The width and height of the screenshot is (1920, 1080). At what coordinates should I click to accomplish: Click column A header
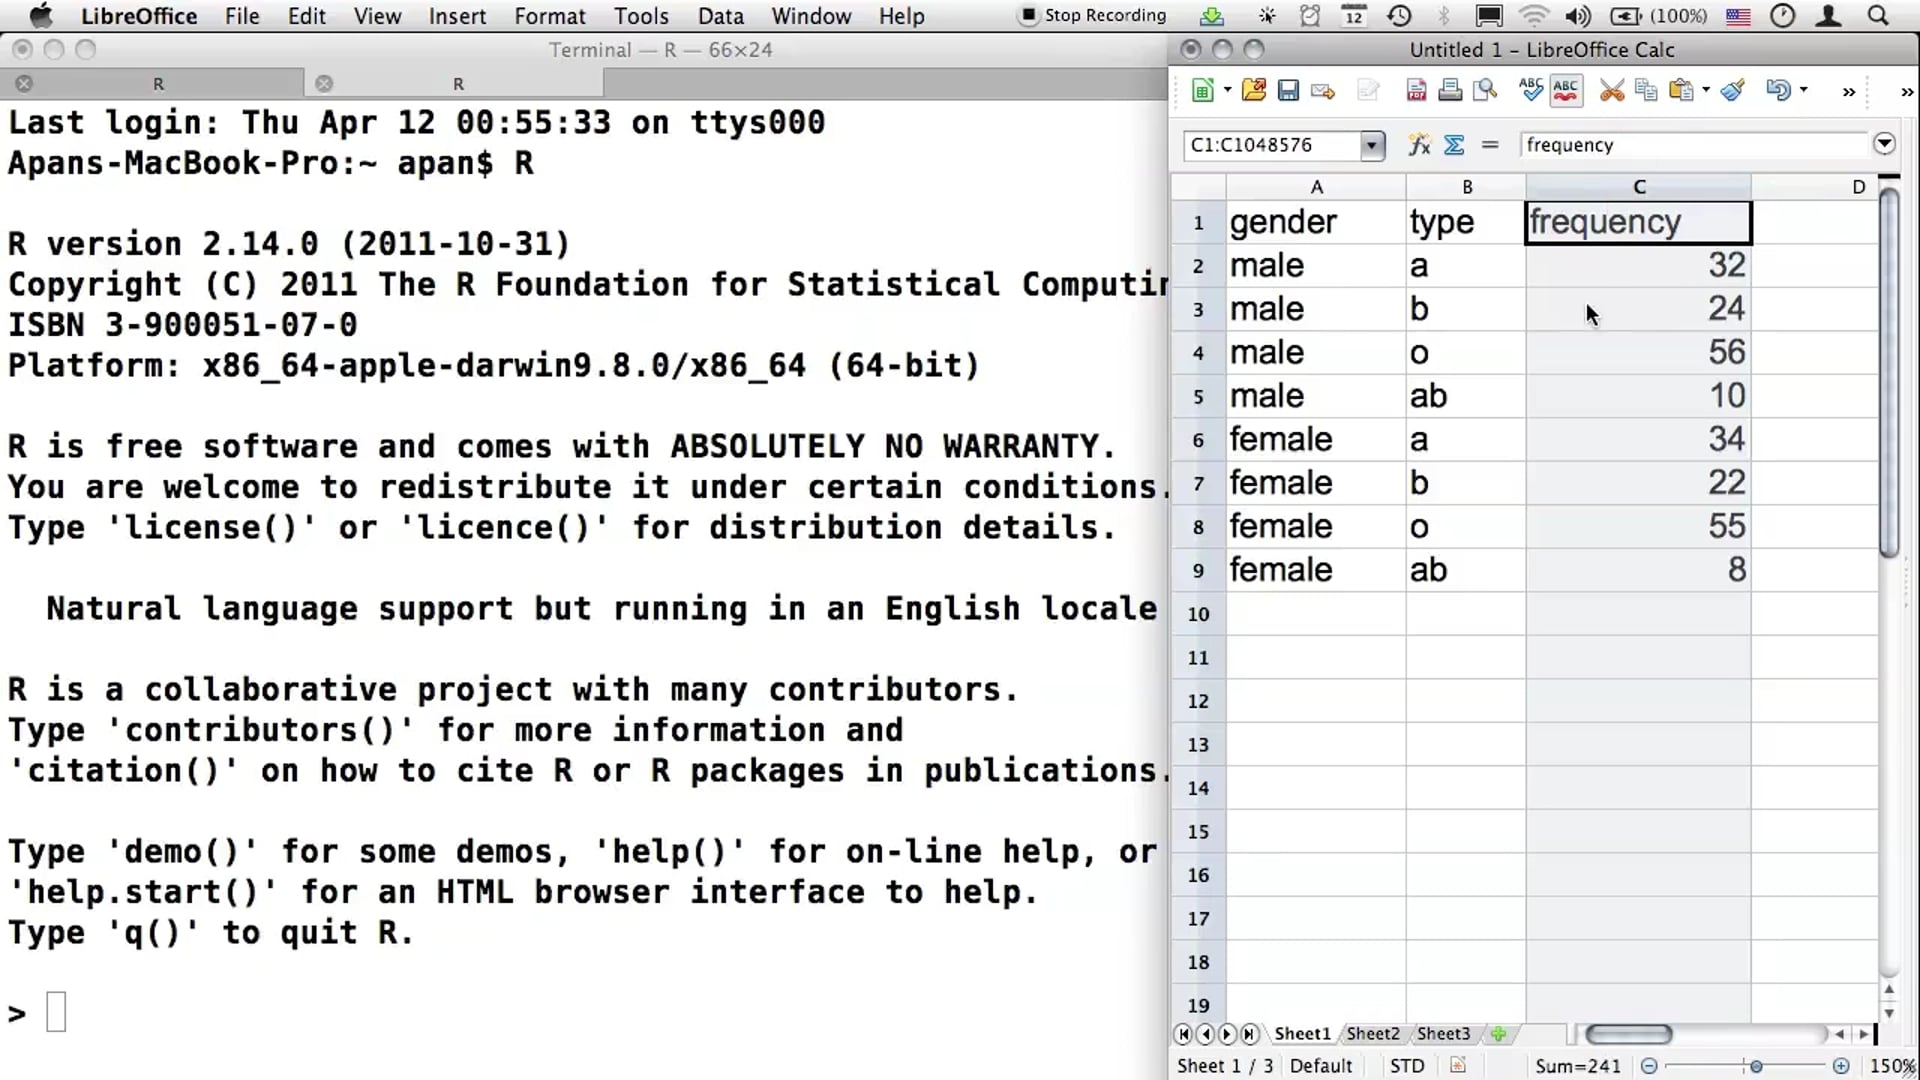[x=1316, y=187]
